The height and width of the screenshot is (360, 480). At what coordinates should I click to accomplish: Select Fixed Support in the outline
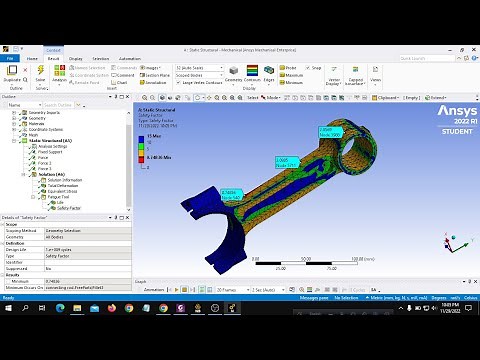(50, 152)
